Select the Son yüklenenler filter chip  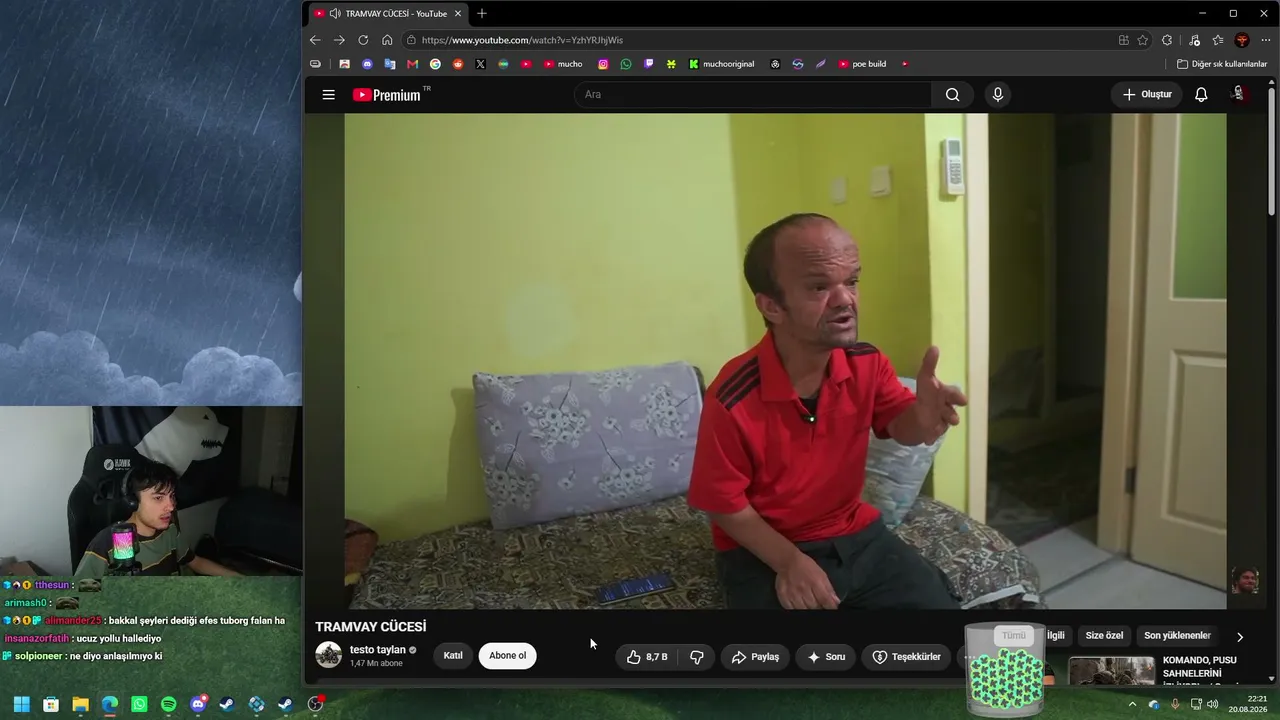click(1177, 636)
